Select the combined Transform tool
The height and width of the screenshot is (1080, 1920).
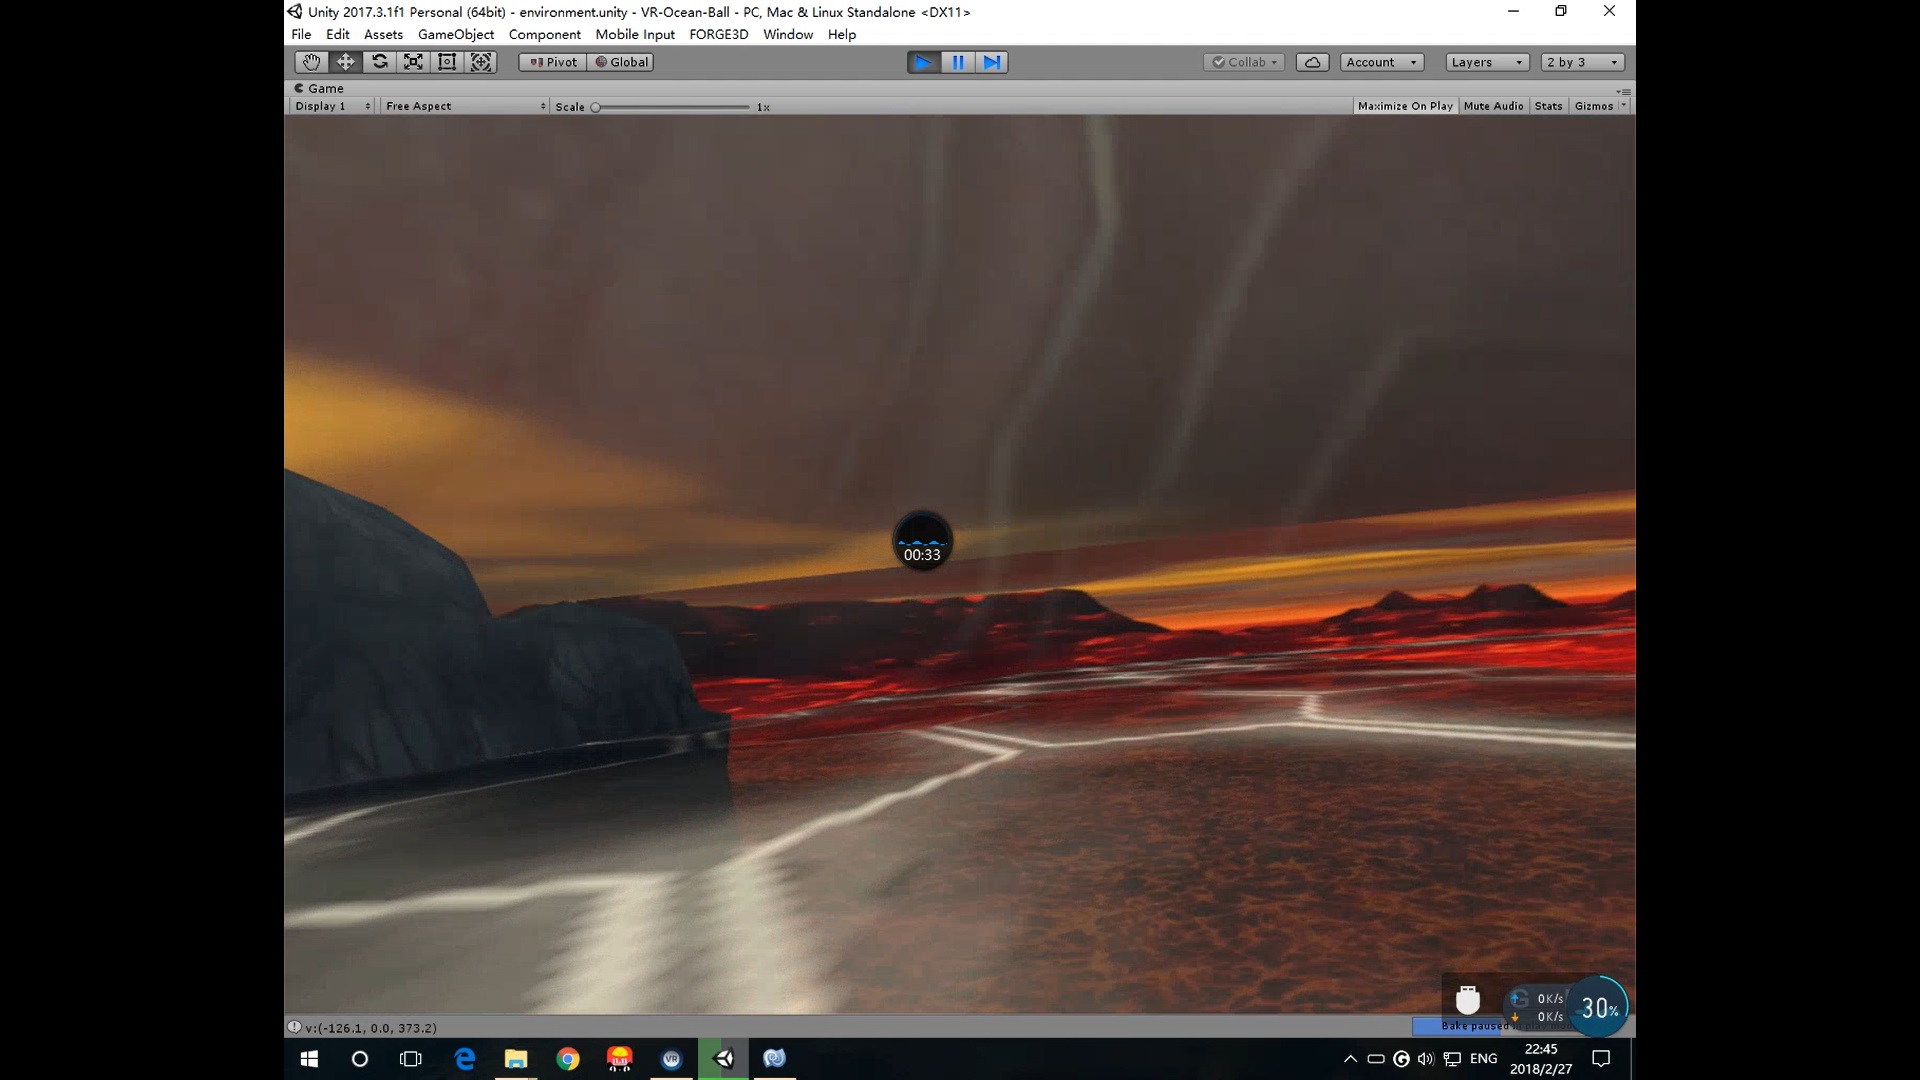[x=481, y=62]
